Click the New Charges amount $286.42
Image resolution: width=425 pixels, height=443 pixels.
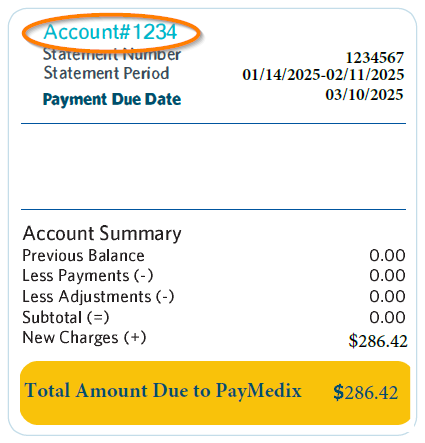(x=378, y=341)
